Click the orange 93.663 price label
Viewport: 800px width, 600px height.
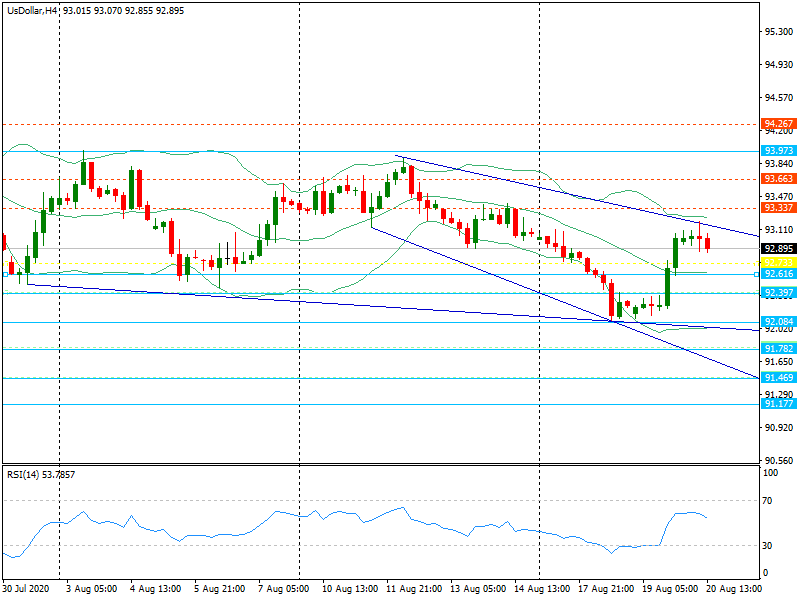coord(778,179)
